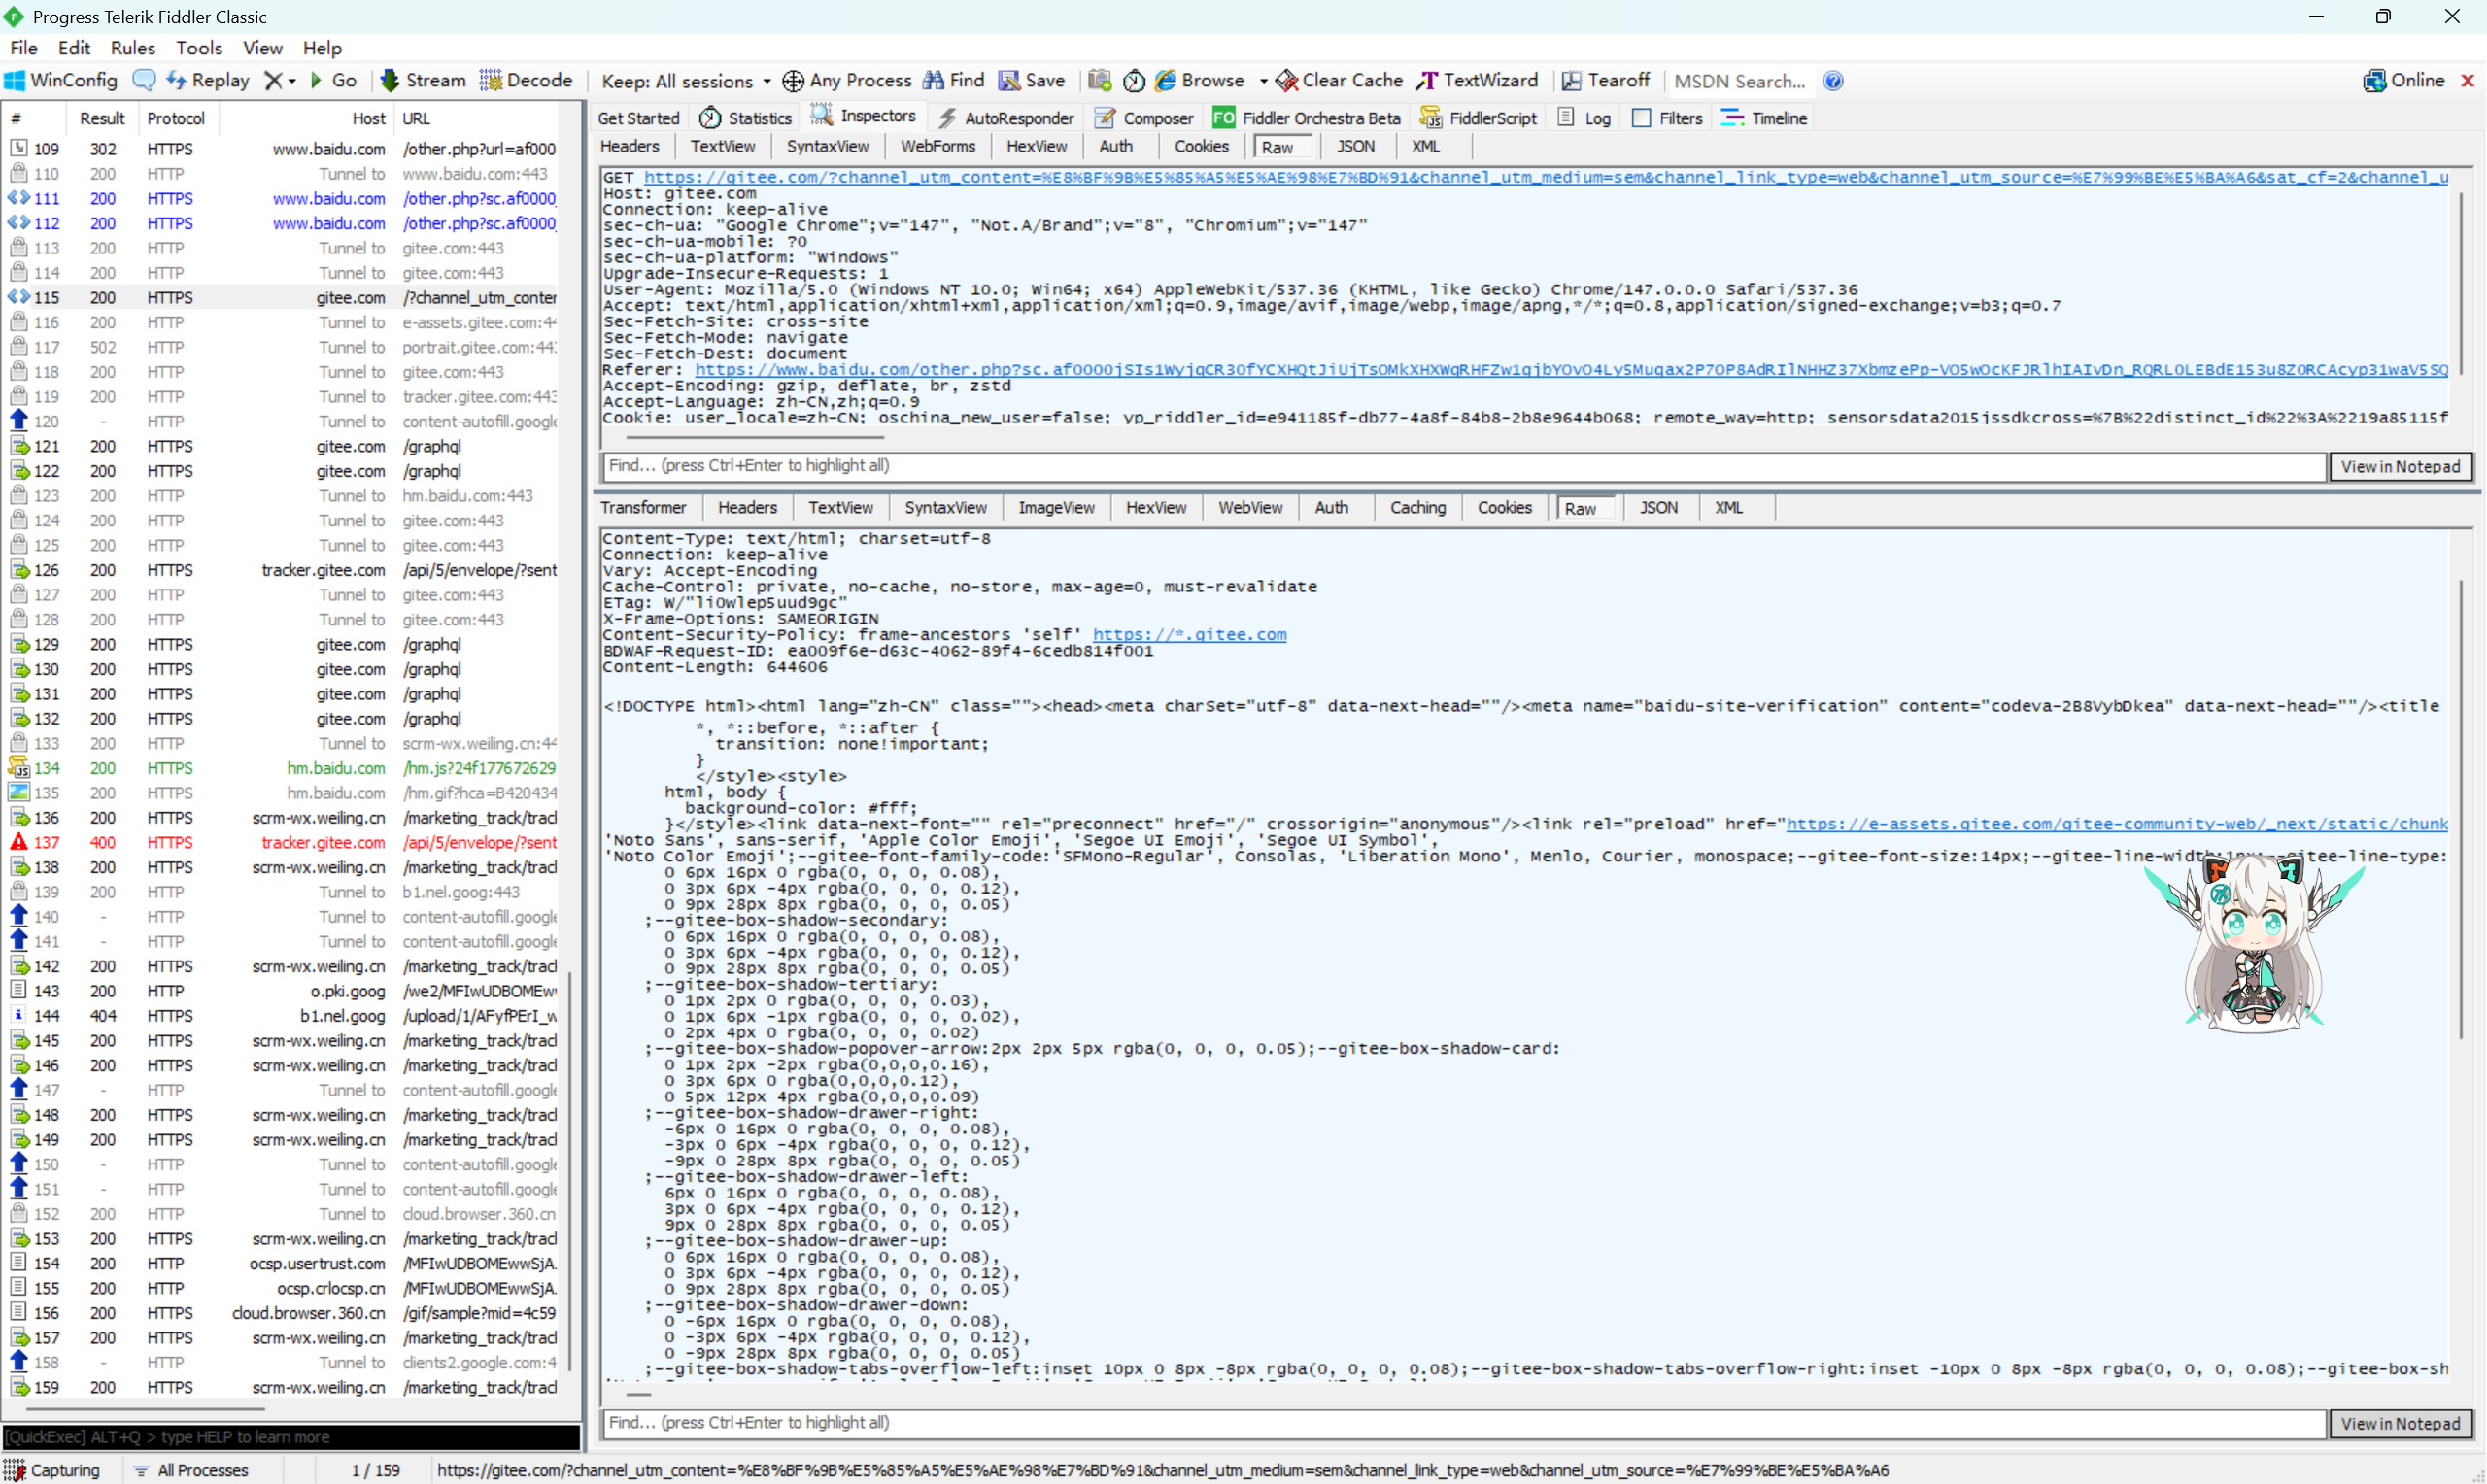This screenshot has height=1484, width=2487.
Task: Click the Any Process crosshair icon
Action: click(793, 80)
